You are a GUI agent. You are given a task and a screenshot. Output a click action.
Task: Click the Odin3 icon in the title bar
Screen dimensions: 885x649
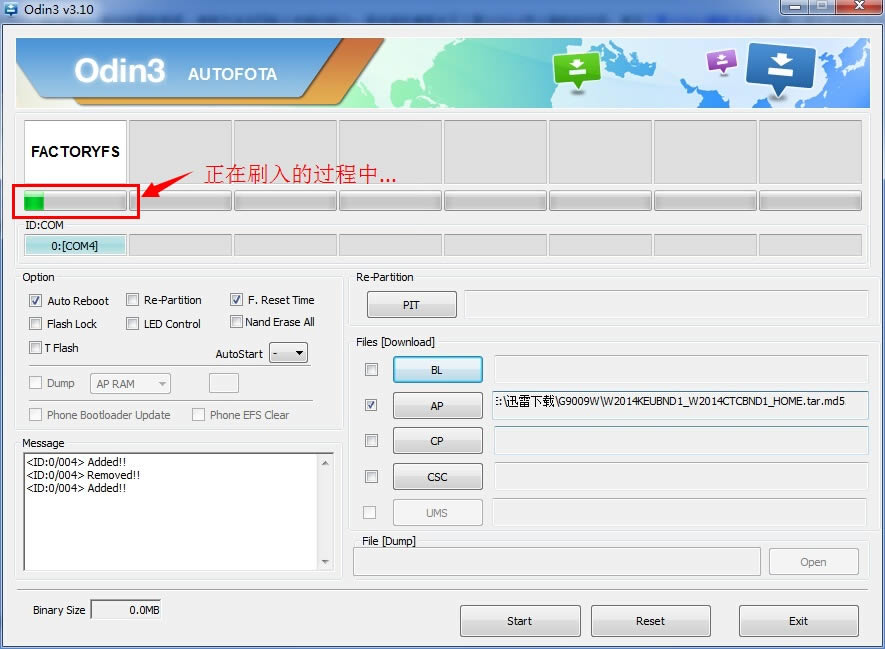coord(12,8)
